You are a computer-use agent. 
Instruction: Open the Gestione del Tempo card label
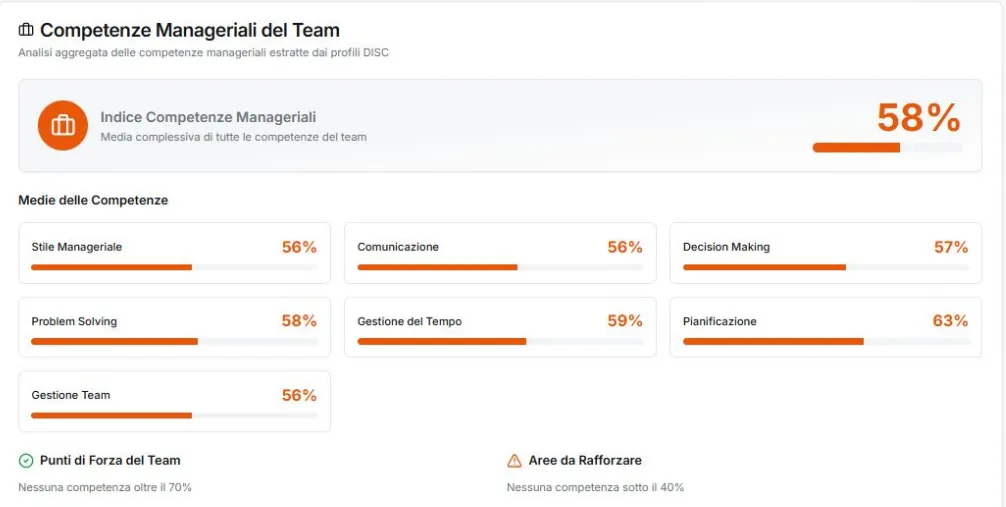[x=409, y=321]
